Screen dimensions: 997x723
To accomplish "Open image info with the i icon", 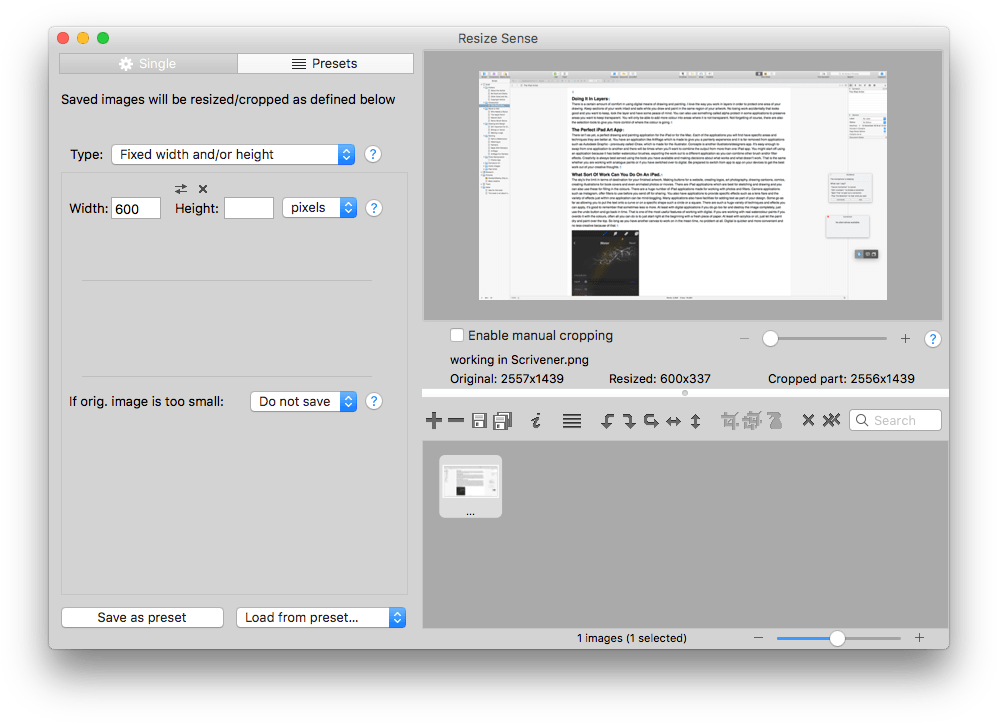I will coord(536,420).
